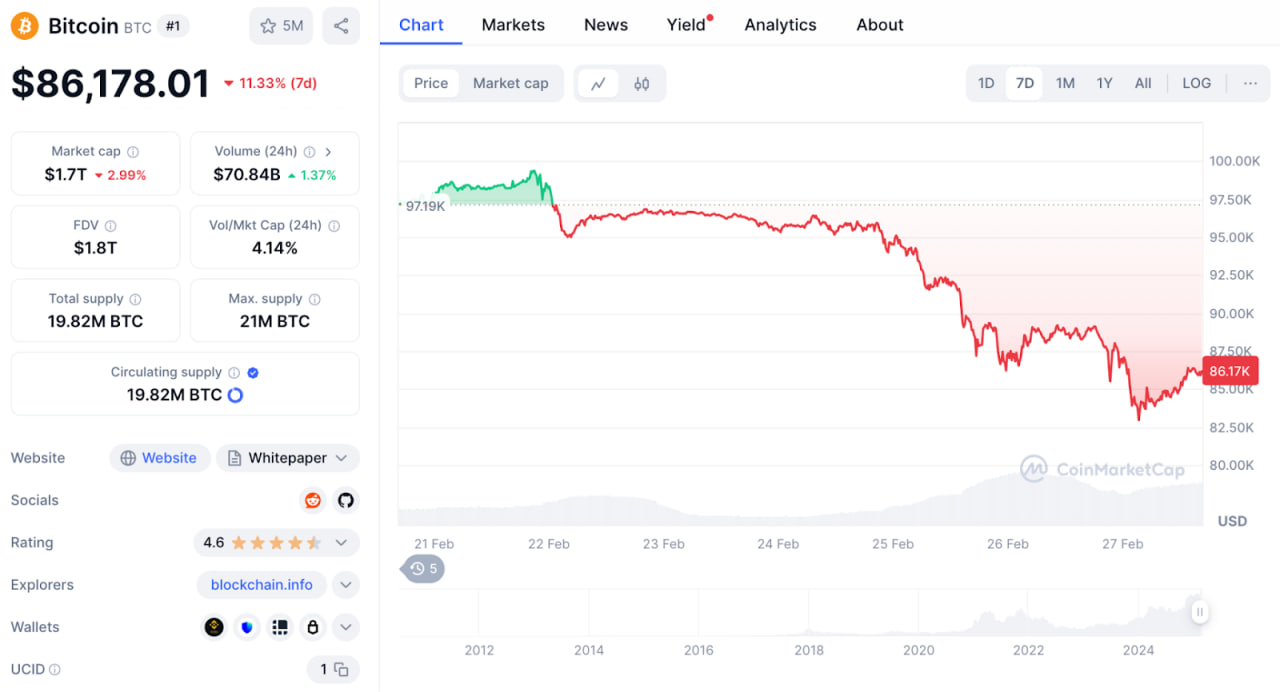Click the #1 rank badge

[x=173, y=26]
